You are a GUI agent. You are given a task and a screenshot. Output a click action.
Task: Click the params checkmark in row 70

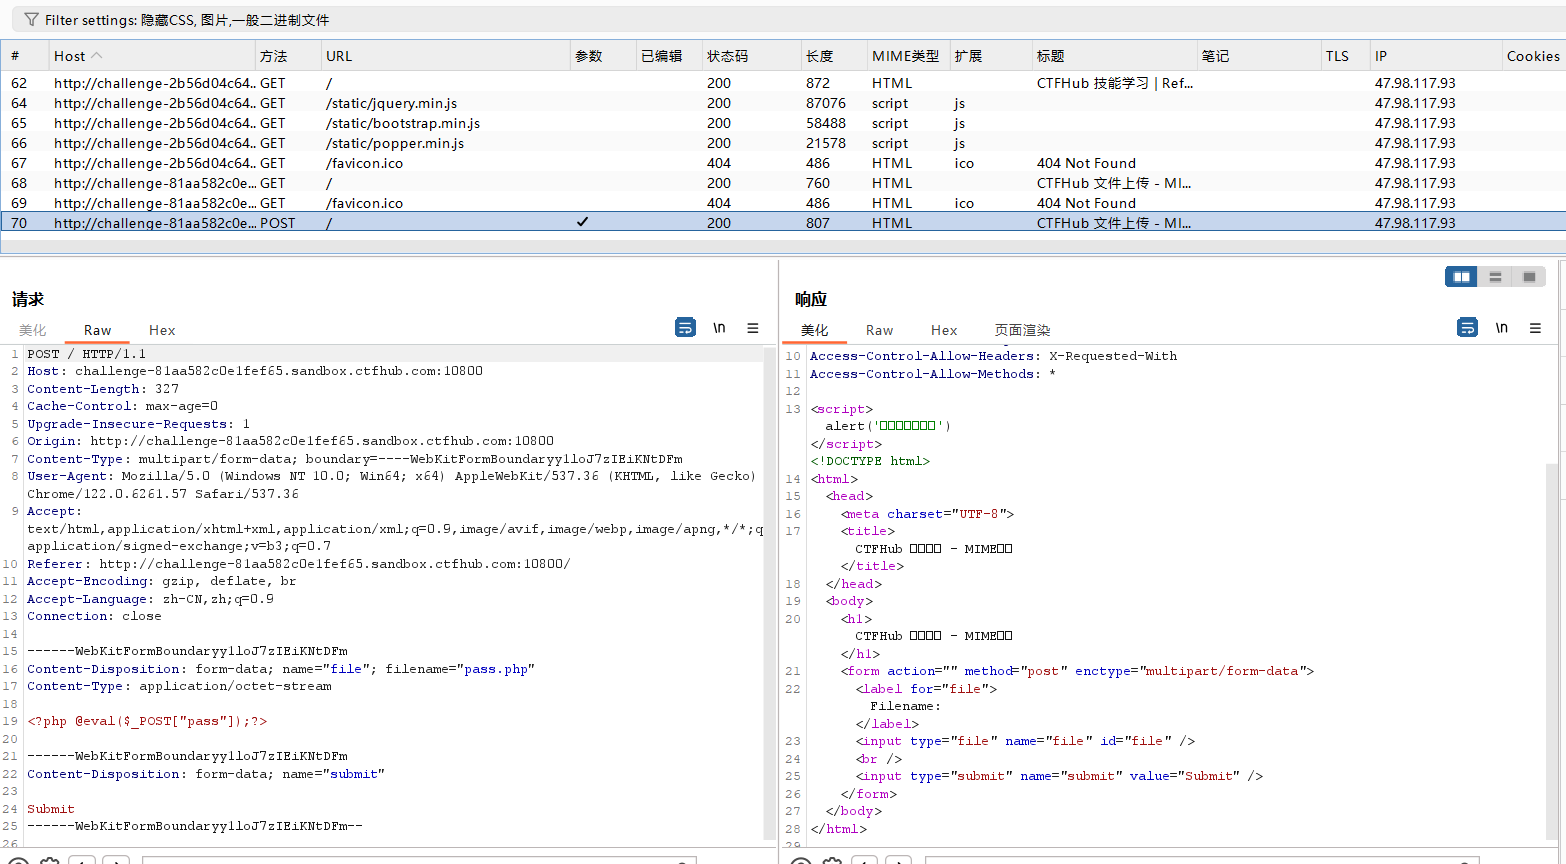click(x=582, y=222)
